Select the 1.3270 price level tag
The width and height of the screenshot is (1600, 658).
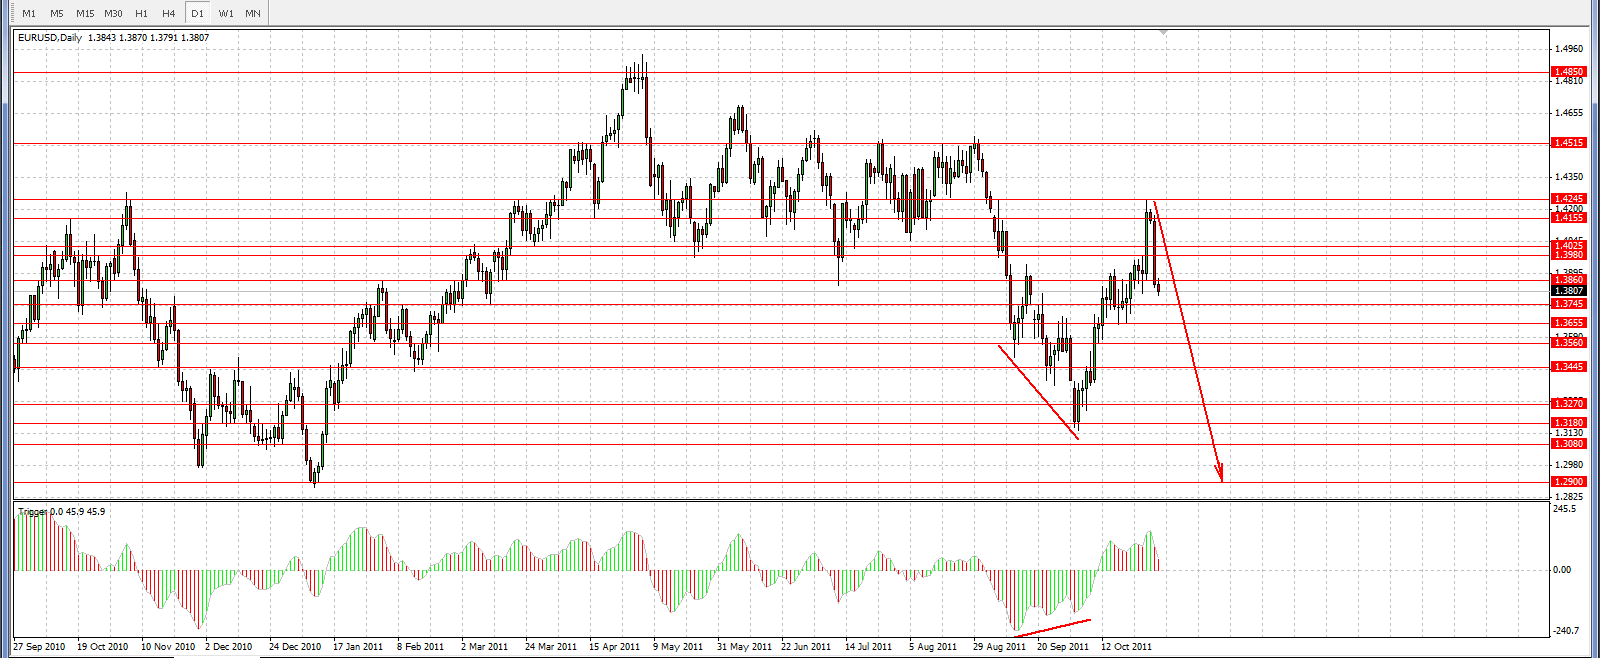1569,404
